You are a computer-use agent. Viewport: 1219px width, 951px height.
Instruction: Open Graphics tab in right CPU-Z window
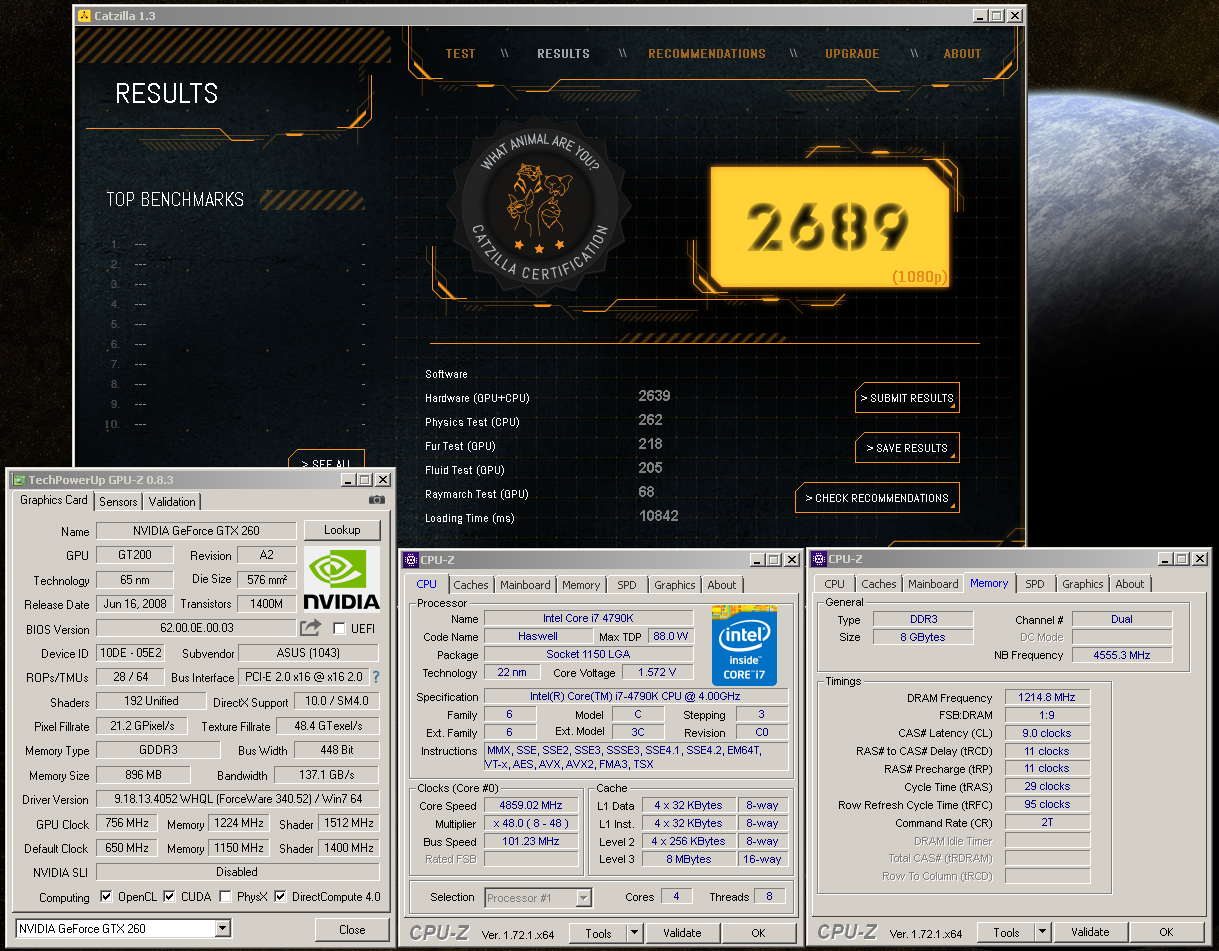click(1083, 584)
